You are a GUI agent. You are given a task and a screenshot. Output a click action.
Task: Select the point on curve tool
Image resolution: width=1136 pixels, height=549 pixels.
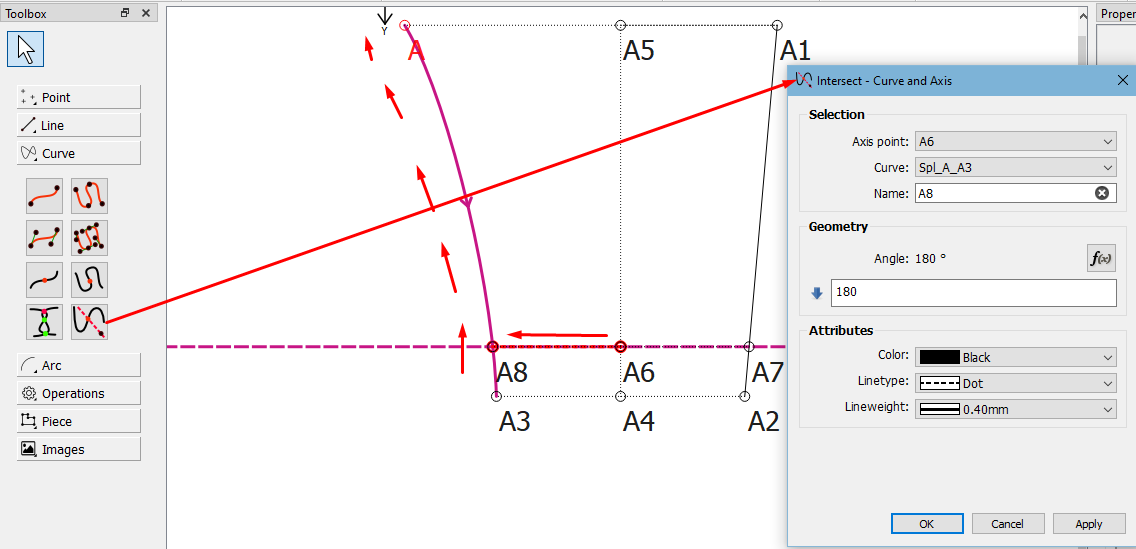[x=44, y=280]
